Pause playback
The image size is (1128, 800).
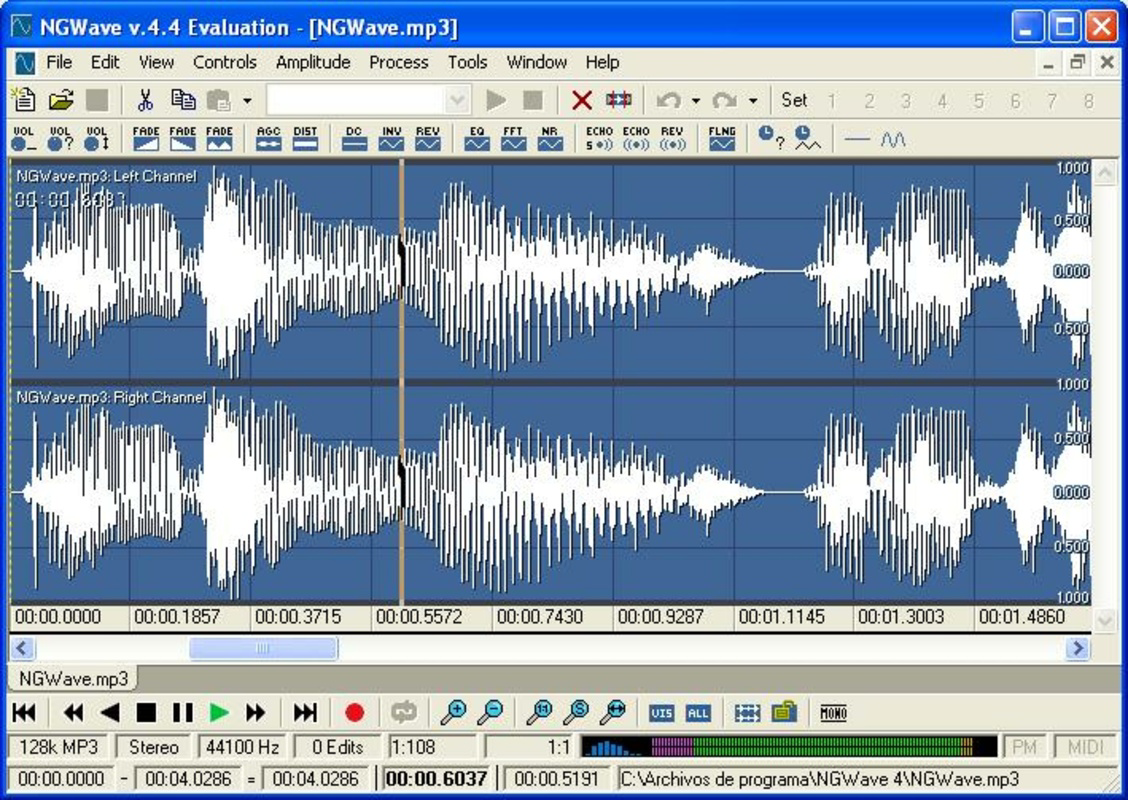[x=183, y=712]
